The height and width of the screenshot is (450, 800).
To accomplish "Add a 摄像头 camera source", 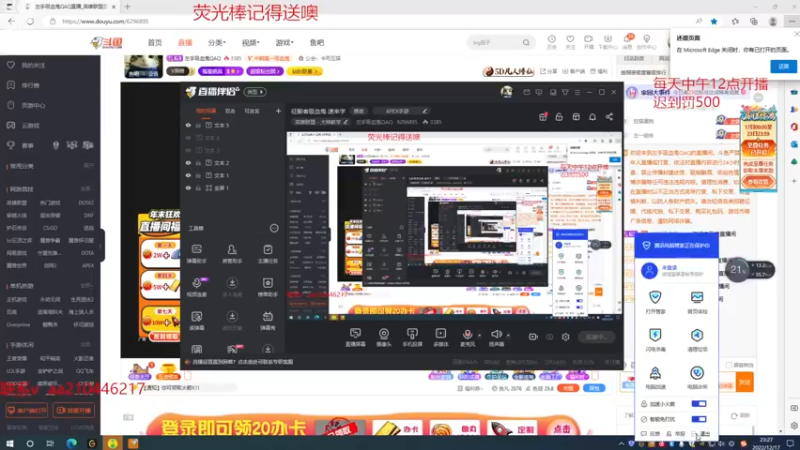I will [384, 337].
